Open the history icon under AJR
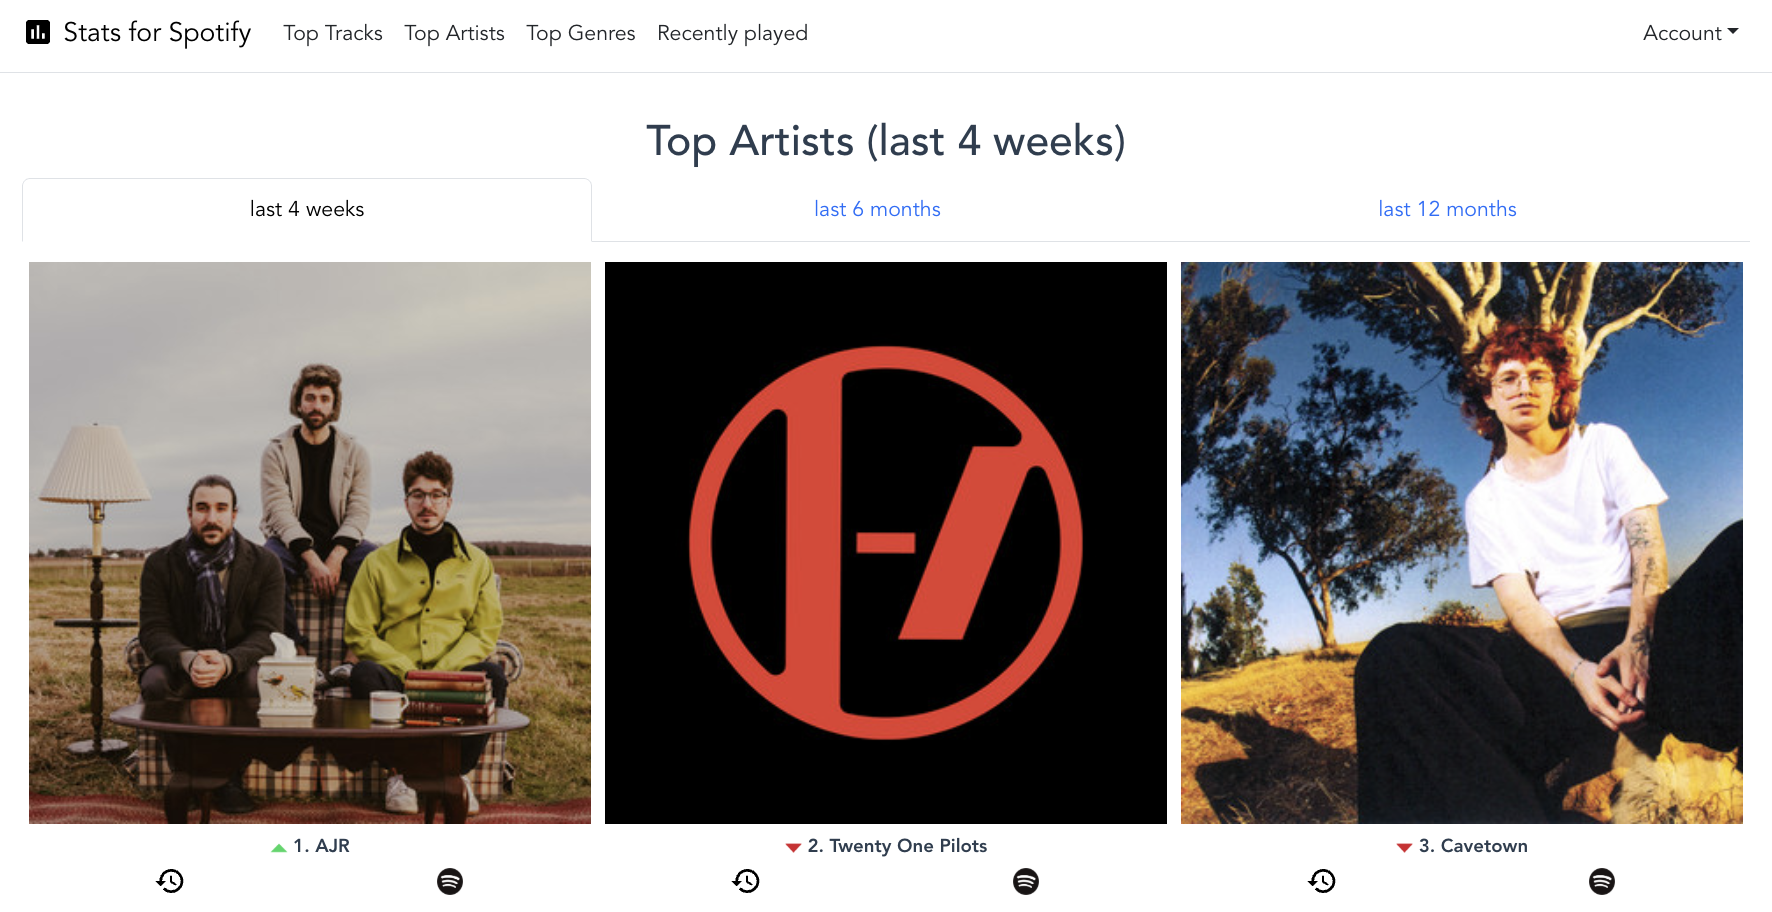Viewport: 1772px width, 912px height. coord(170,881)
